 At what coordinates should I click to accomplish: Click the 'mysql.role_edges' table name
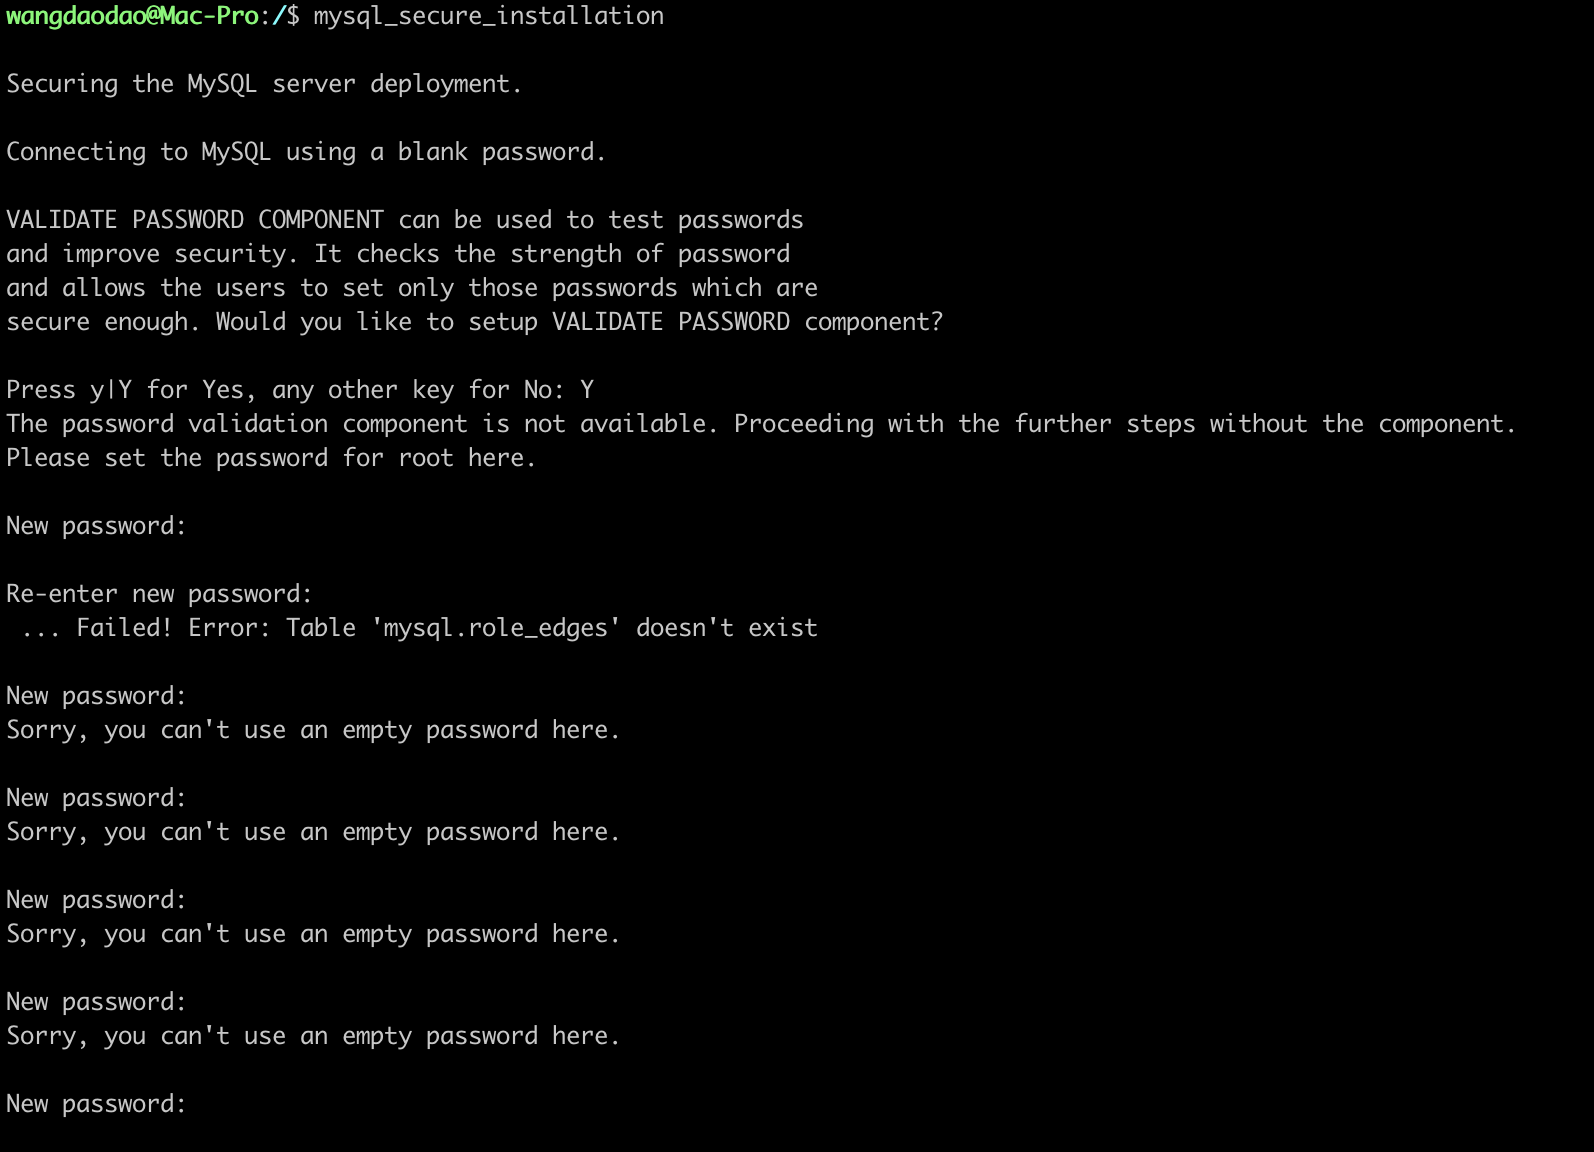[496, 628]
